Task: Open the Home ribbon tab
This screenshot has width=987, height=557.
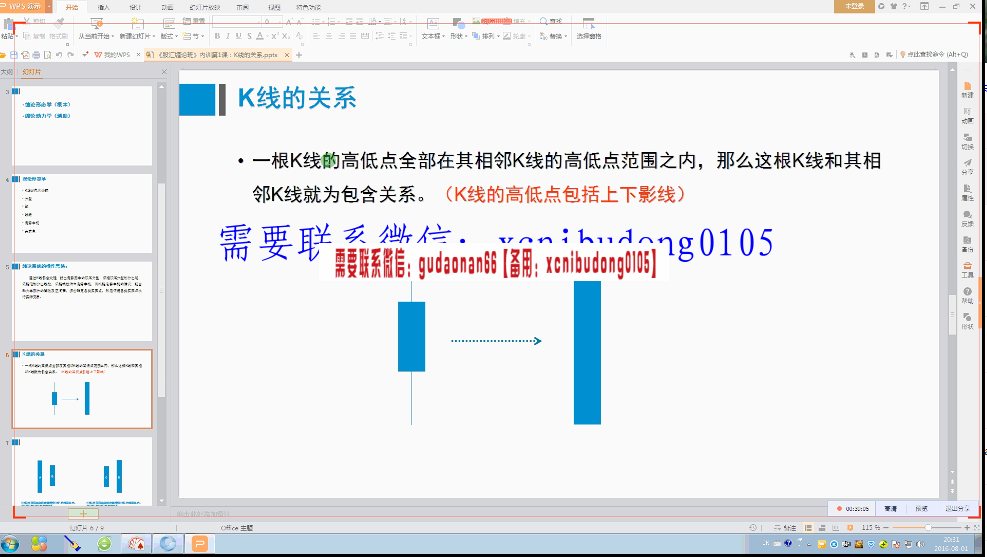Action: [72, 7]
